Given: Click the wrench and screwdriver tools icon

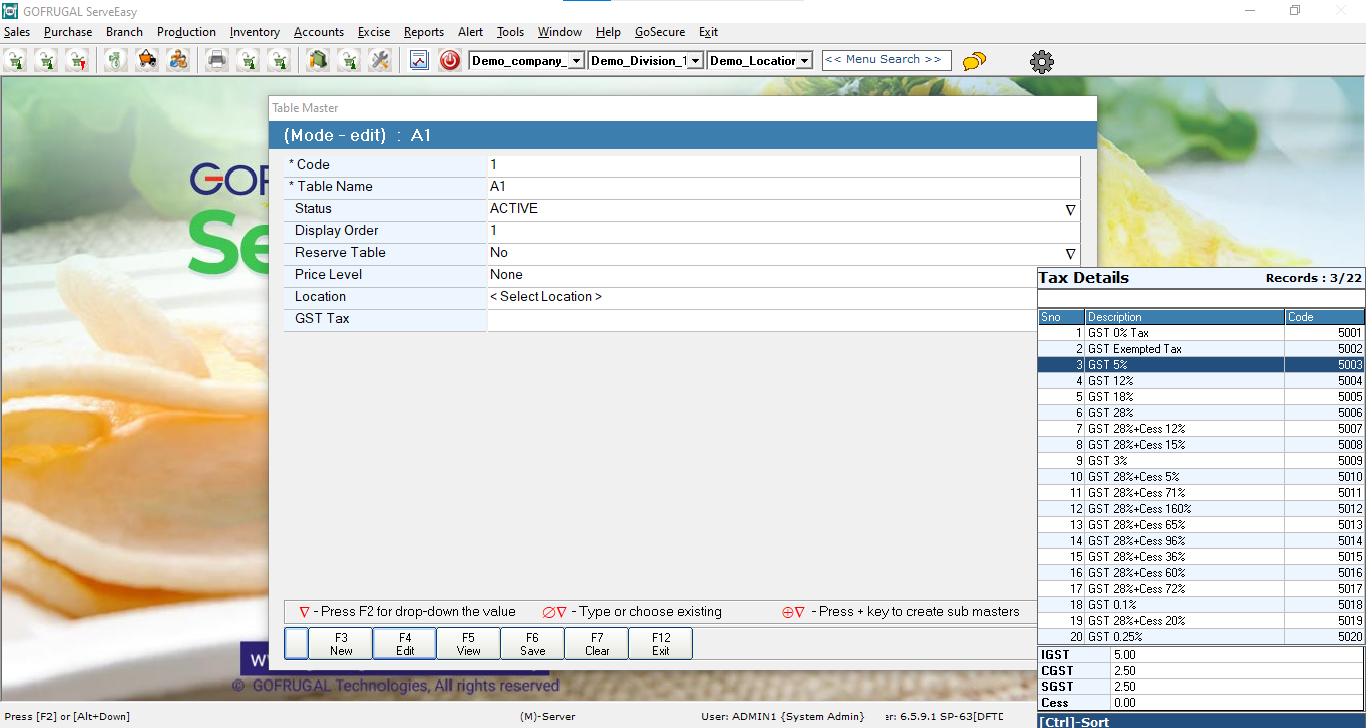Looking at the screenshot, I should tap(379, 60).
